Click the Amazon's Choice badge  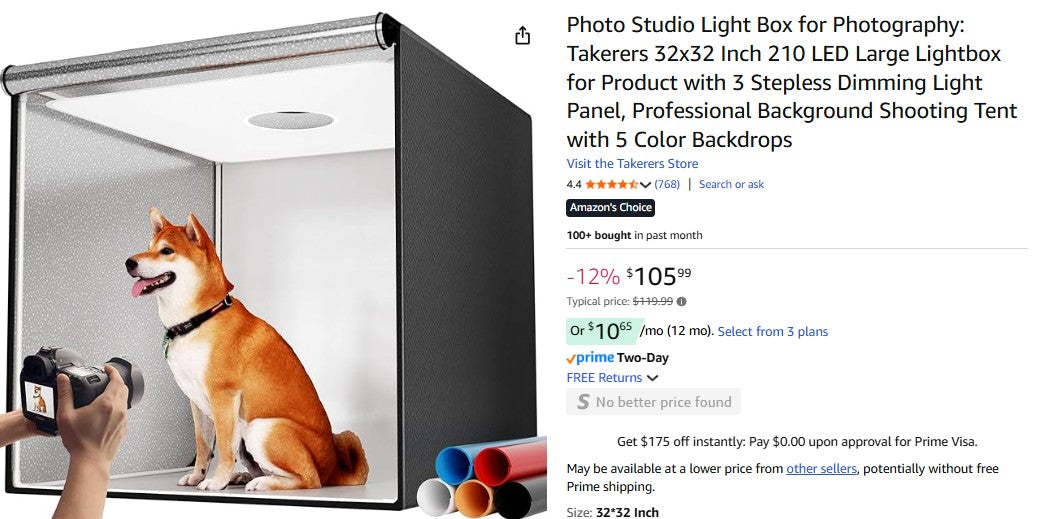point(611,208)
